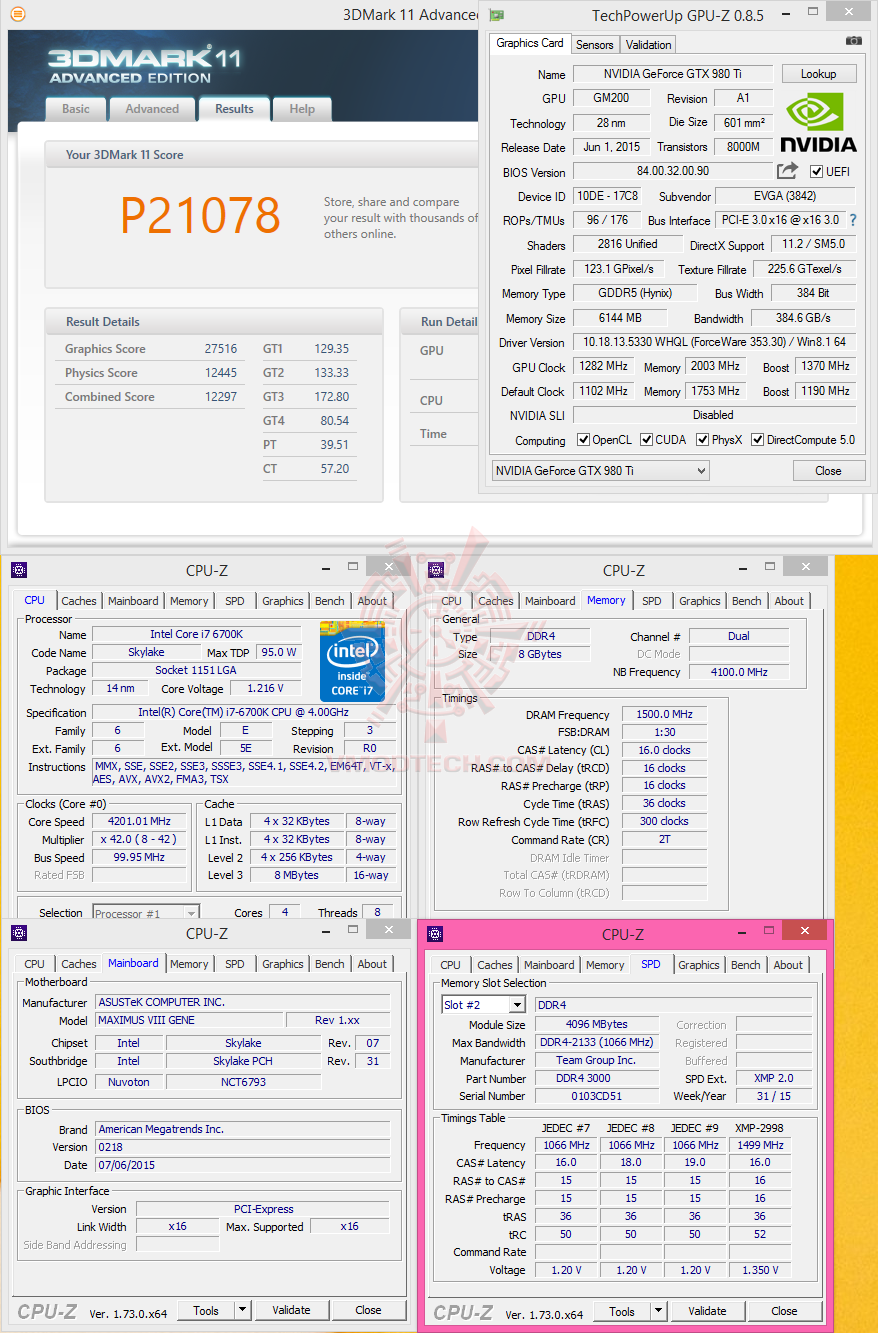This screenshot has height=1333, width=878.
Task: Switch to the Basic tab in 3DMark 11
Action: click(x=76, y=109)
